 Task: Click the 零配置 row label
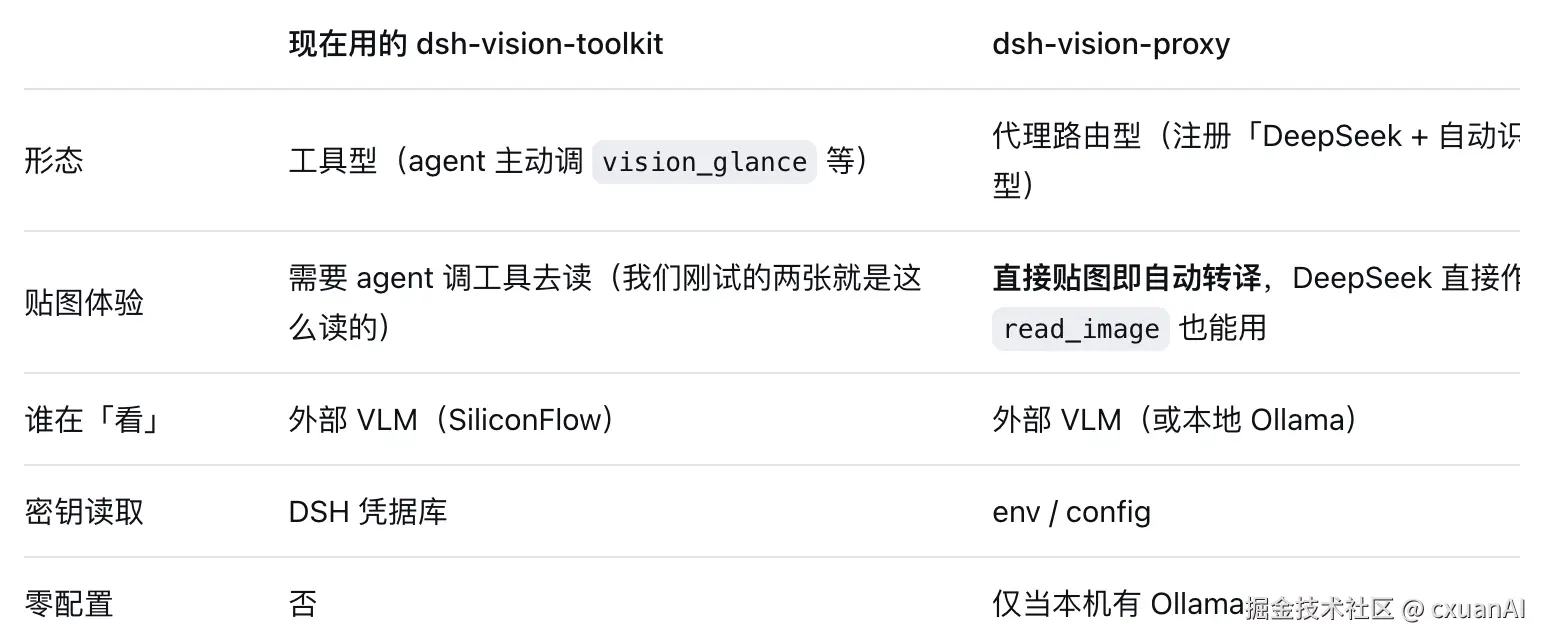[x=69, y=604]
